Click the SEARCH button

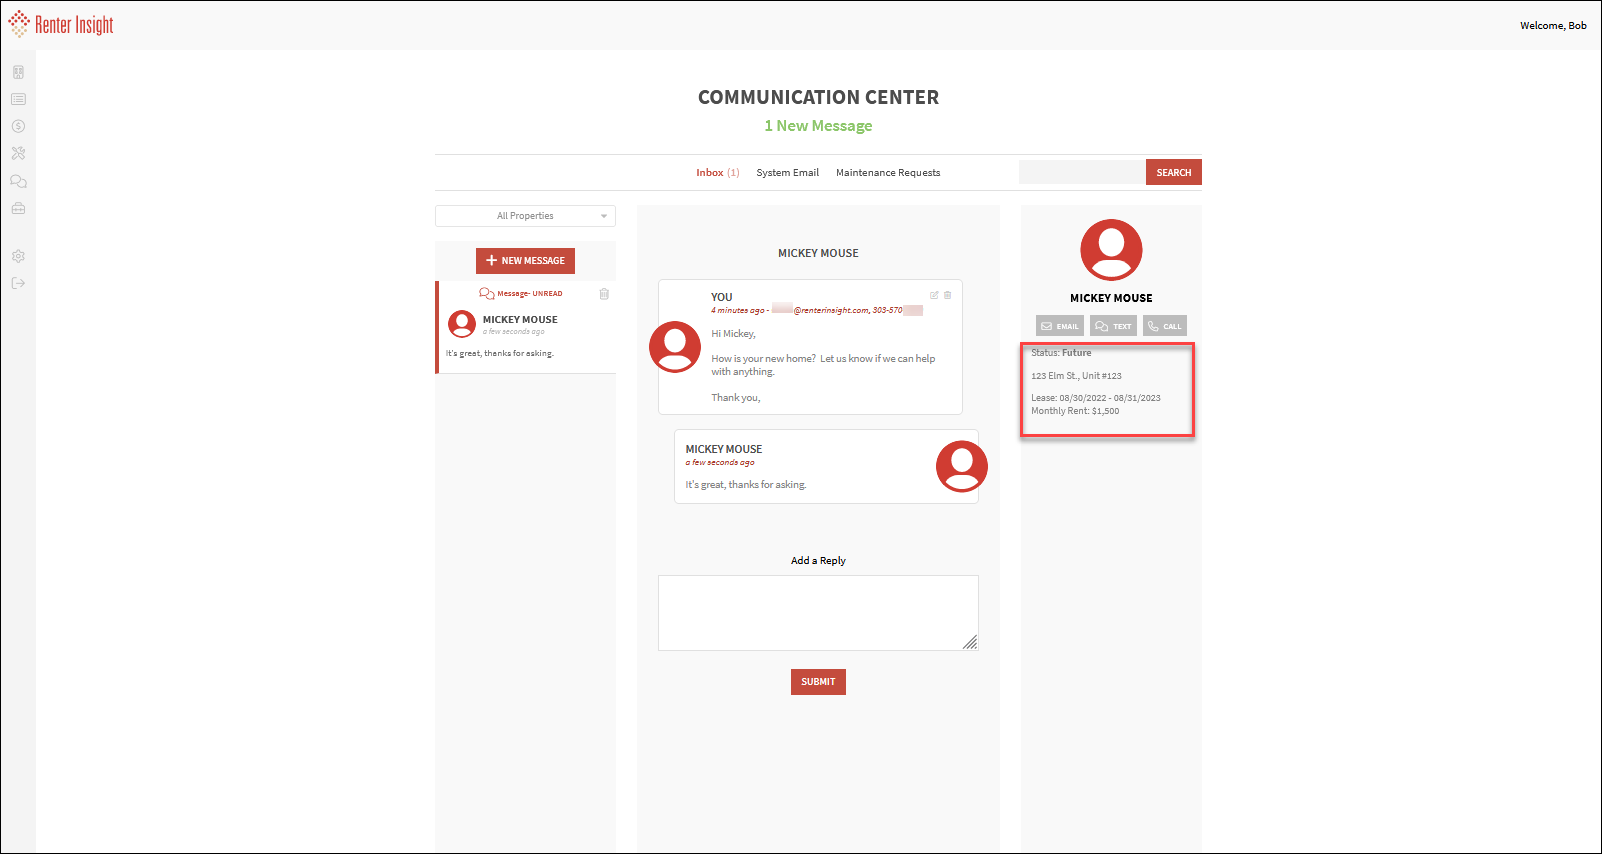click(x=1174, y=172)
